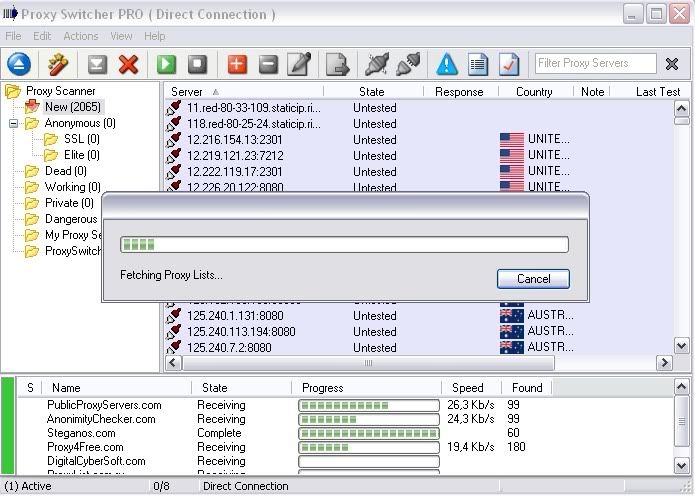Remove a proxy with the gray minus icon
695x496 pixels.
pos(268,64)
